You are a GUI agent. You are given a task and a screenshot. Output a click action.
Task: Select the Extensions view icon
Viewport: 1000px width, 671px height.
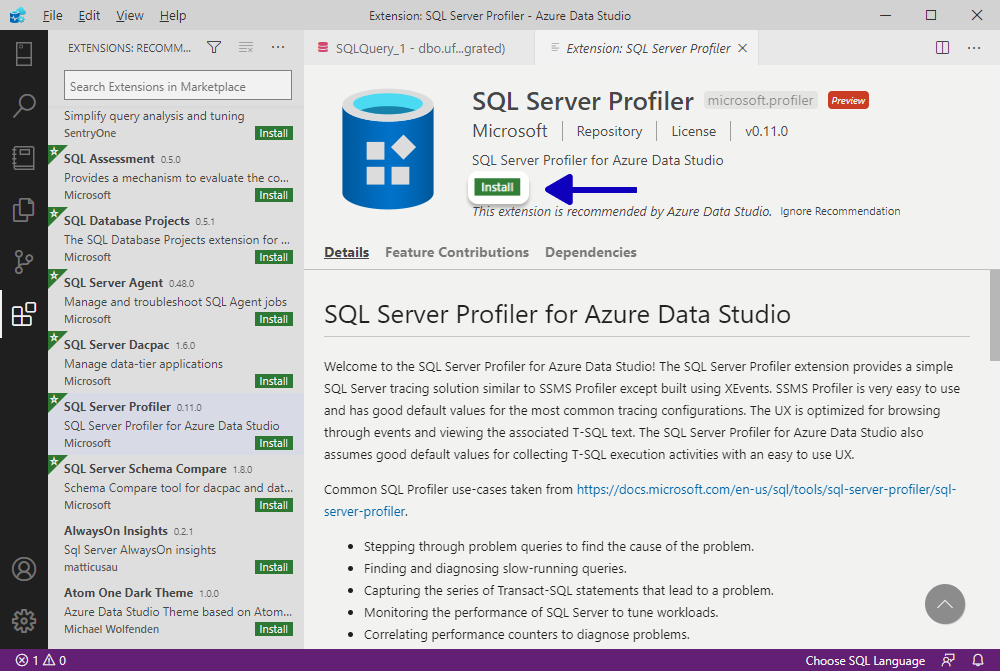pyautogui.click(x=24, y=314)
